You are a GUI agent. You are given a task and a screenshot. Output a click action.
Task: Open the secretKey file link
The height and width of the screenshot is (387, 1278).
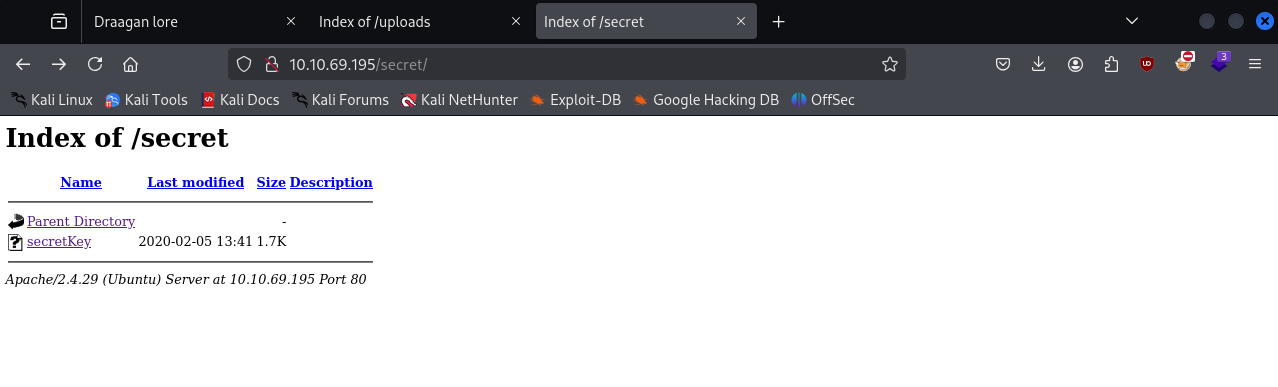pos(59,241)
